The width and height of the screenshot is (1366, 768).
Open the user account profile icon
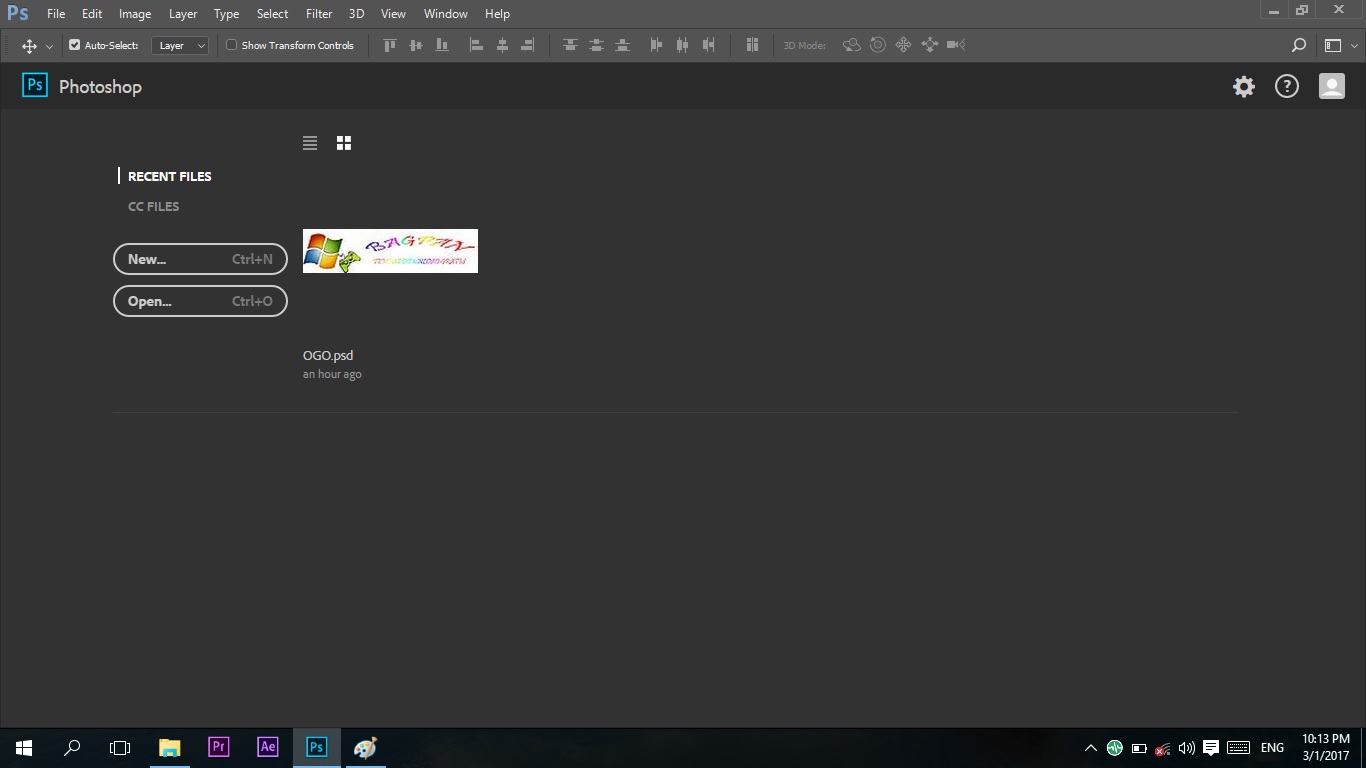(1332, 87)
